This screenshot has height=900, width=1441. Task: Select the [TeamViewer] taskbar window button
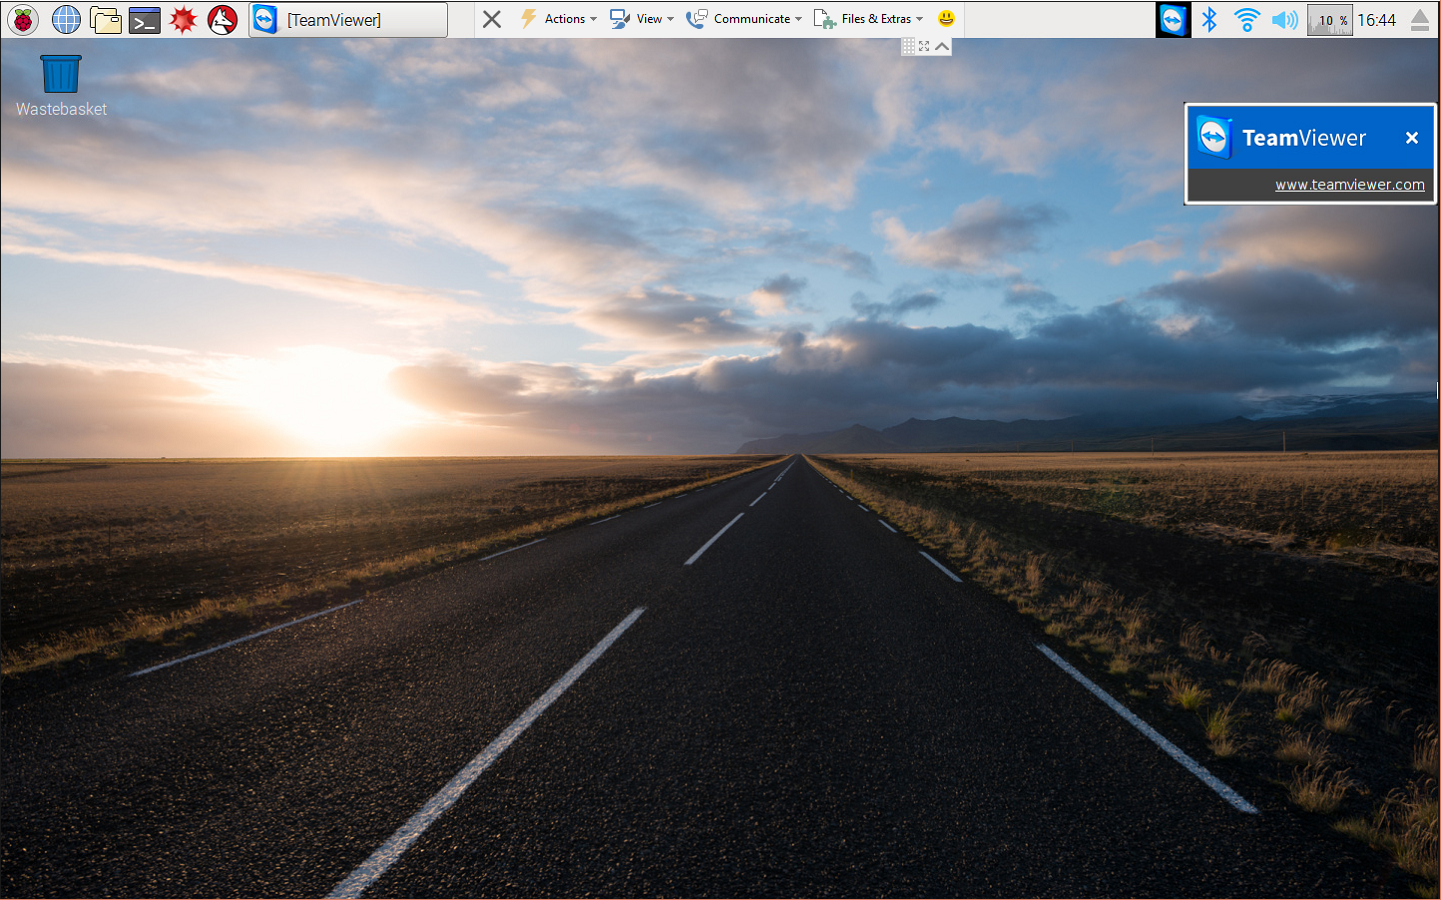click(x=348, y=19)
